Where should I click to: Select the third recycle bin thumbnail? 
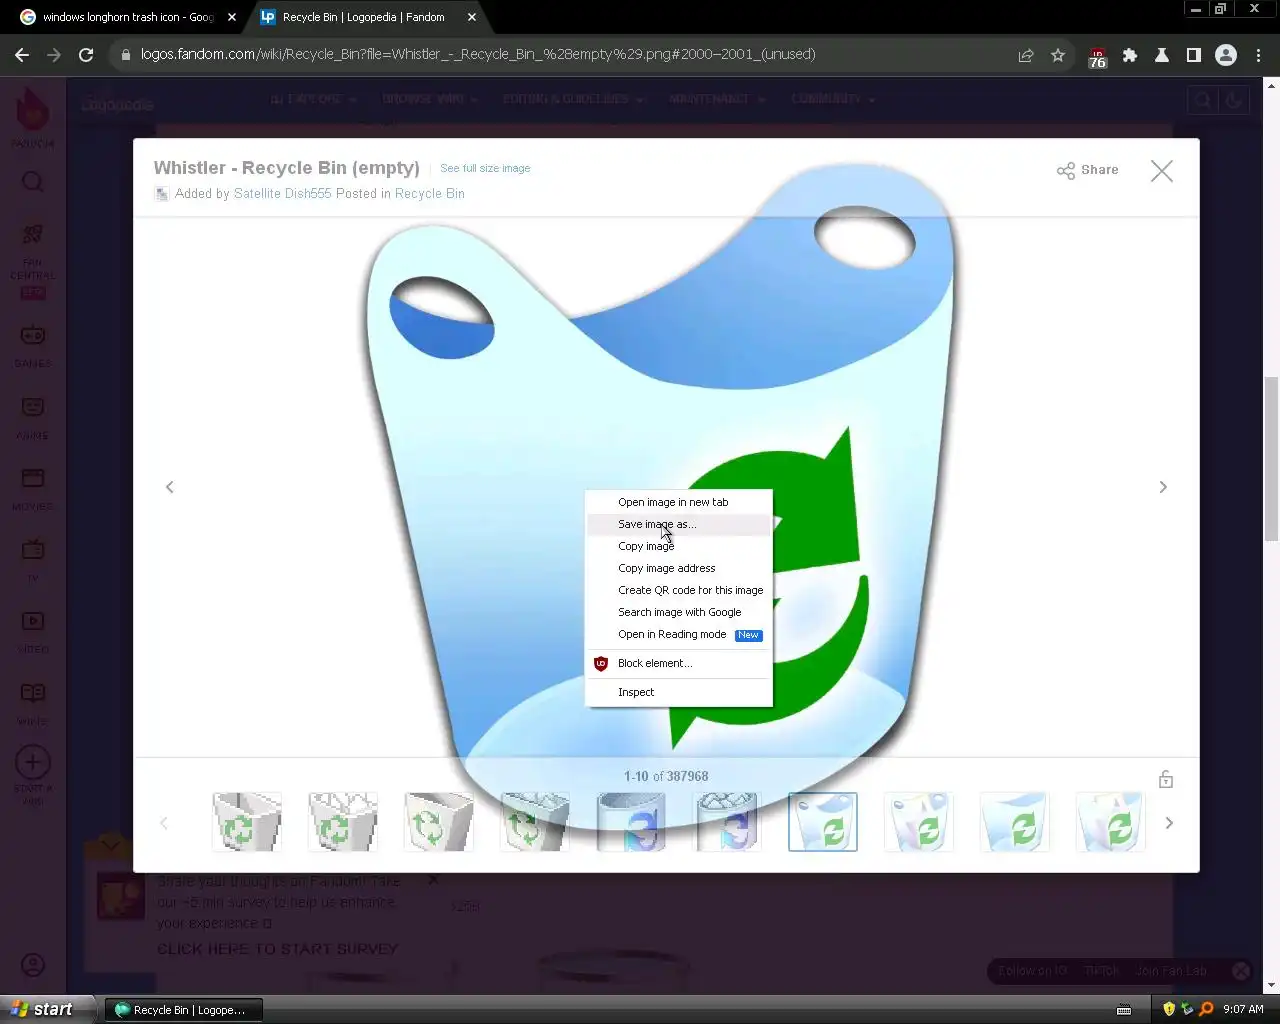pyautogui.click(x=439, y=822)
